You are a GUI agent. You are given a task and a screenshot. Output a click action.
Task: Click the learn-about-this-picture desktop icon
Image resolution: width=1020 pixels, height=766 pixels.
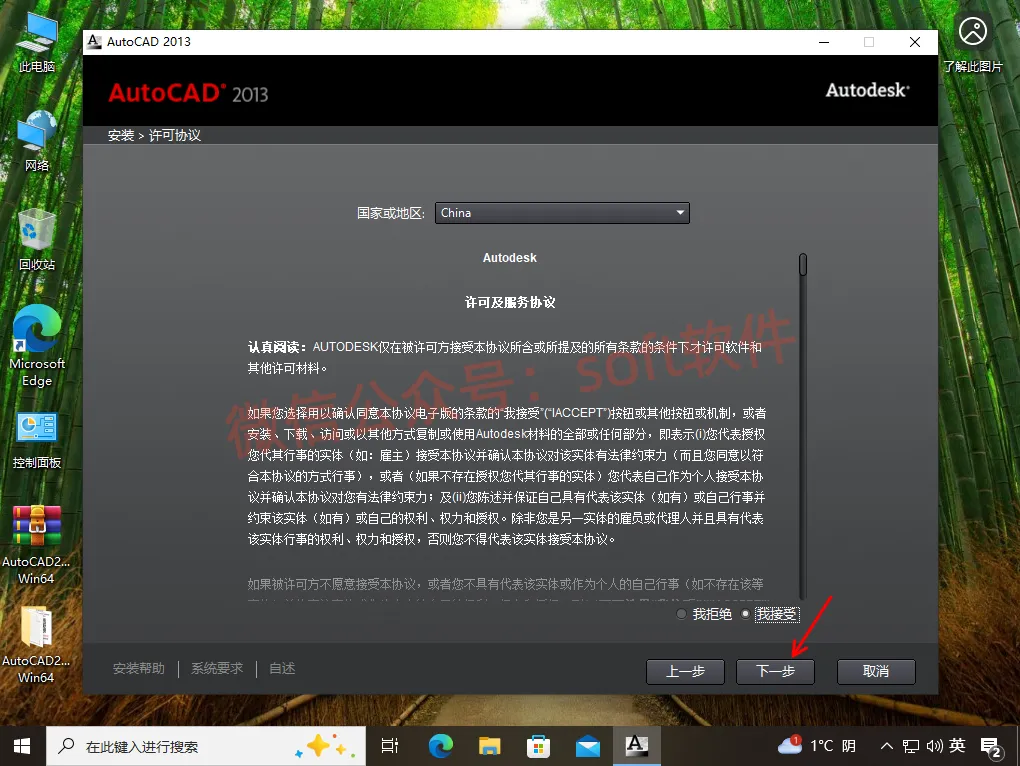973,43
